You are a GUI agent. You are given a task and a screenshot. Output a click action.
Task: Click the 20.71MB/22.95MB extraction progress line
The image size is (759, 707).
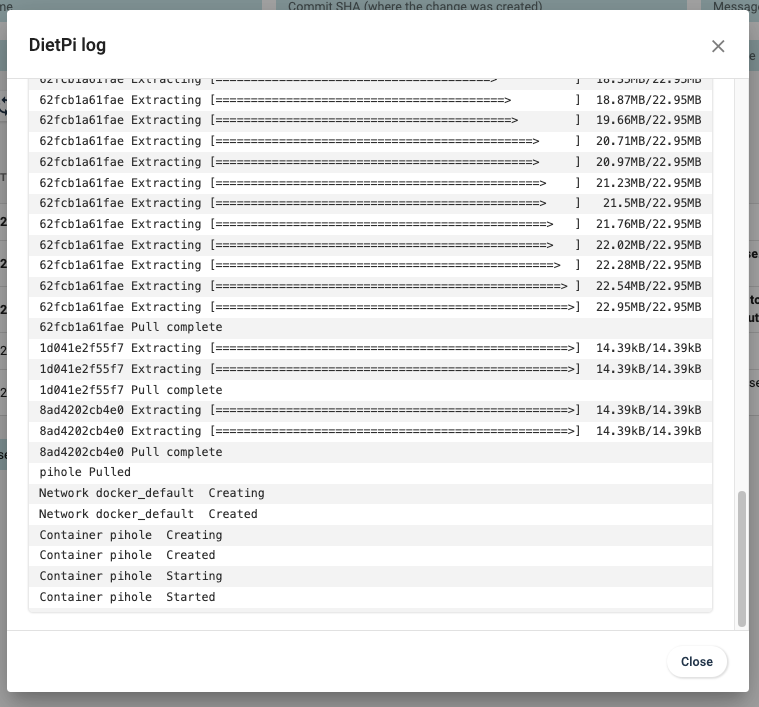click(370, 141)
